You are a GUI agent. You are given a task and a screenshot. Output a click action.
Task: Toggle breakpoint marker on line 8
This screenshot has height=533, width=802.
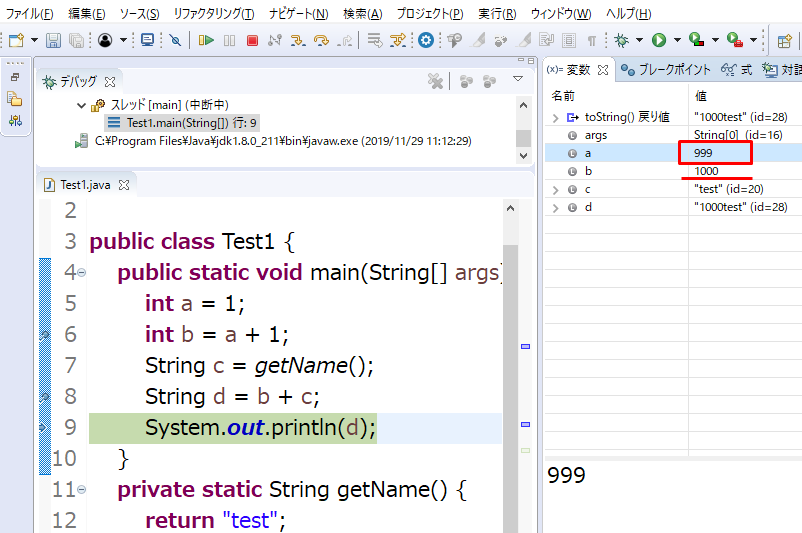[x=44, y=397]
